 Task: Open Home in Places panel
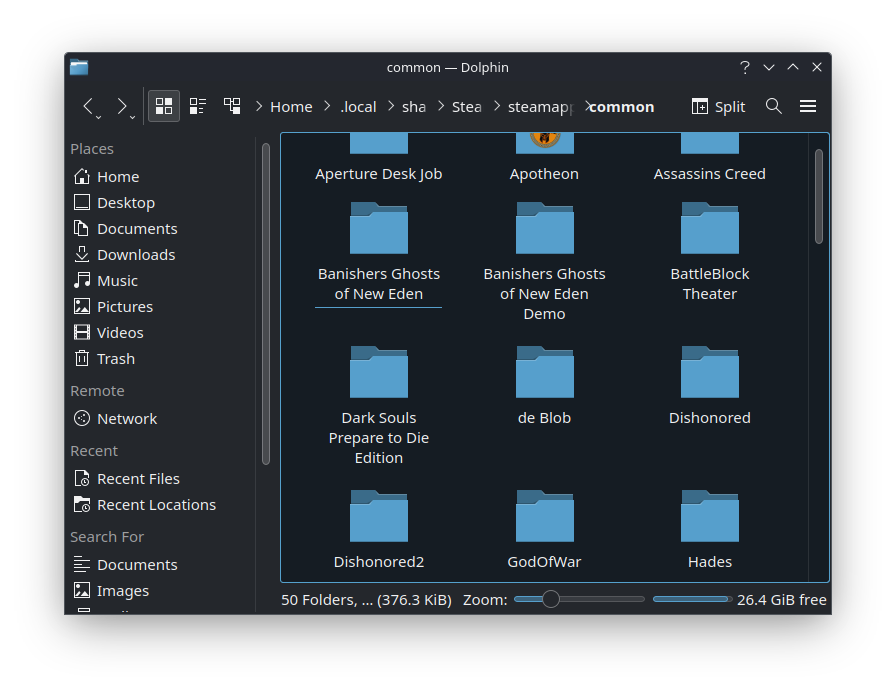(161, 177)
